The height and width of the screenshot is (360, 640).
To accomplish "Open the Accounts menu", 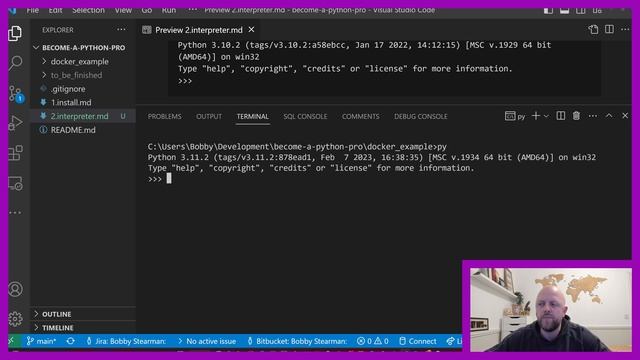I will [15, 289].
